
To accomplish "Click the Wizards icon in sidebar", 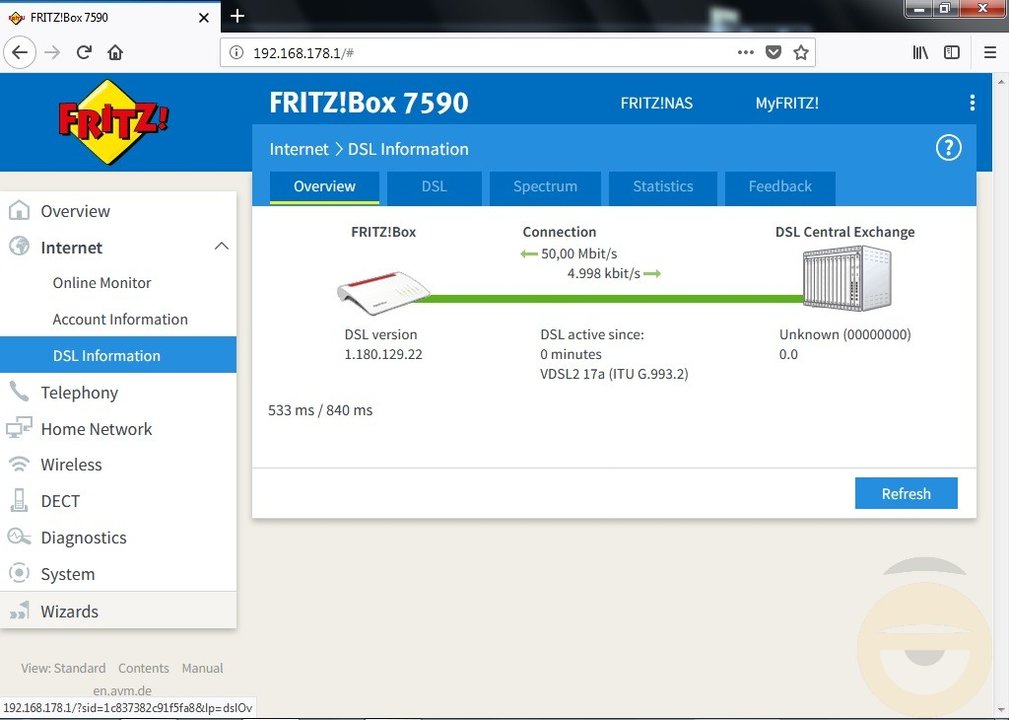I will coord(19,609).
